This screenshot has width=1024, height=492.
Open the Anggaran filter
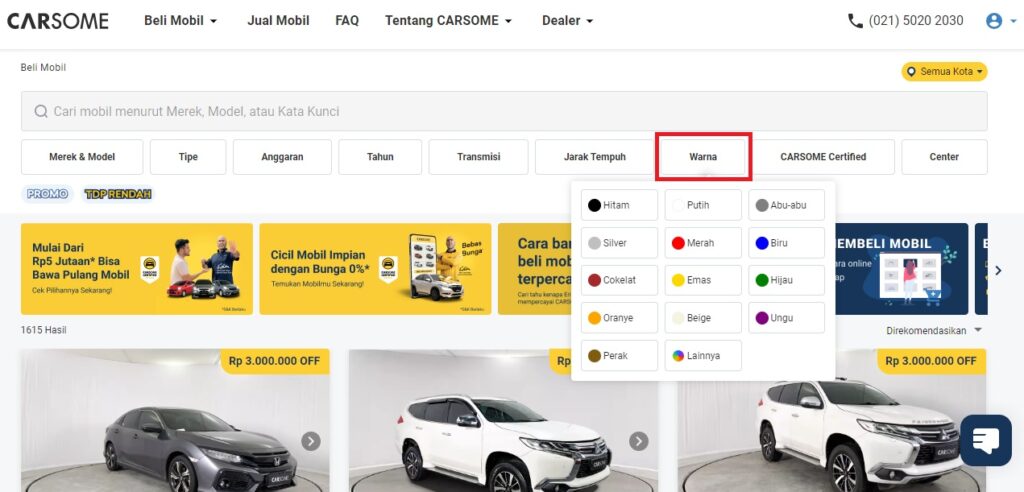click(x=282, y=157)
